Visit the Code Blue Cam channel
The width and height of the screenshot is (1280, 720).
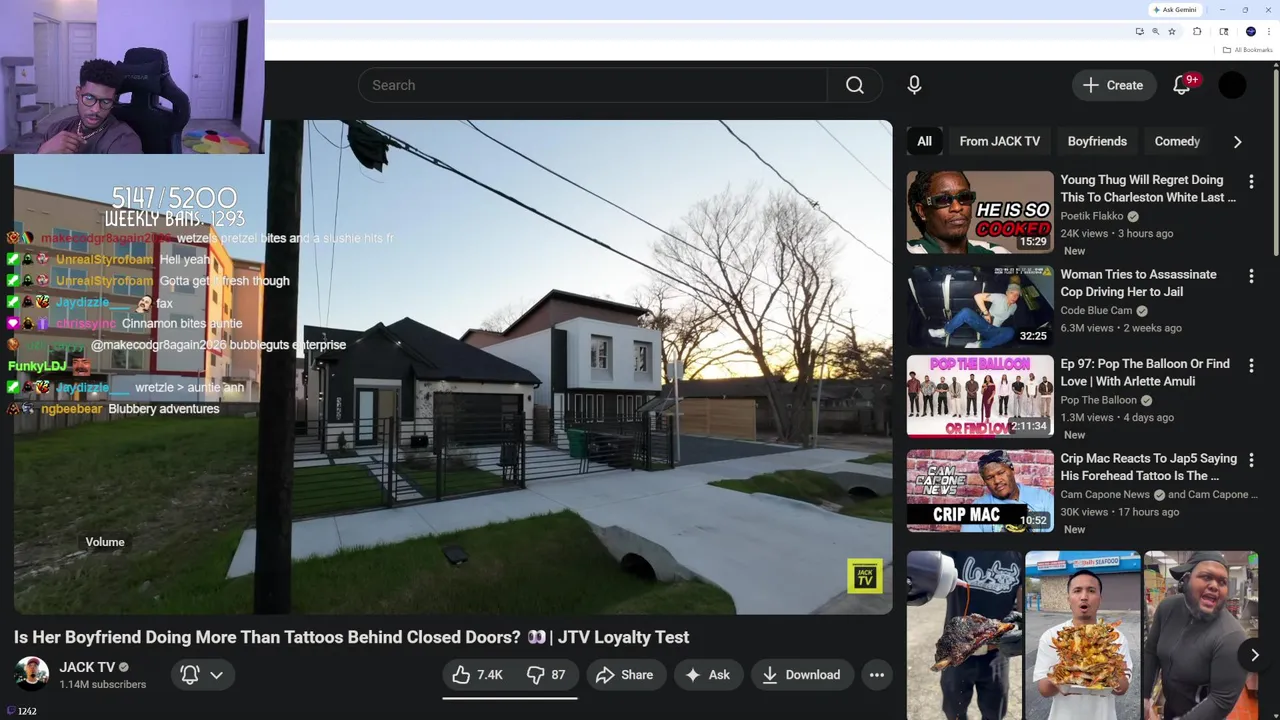[x=1096, y=311]
